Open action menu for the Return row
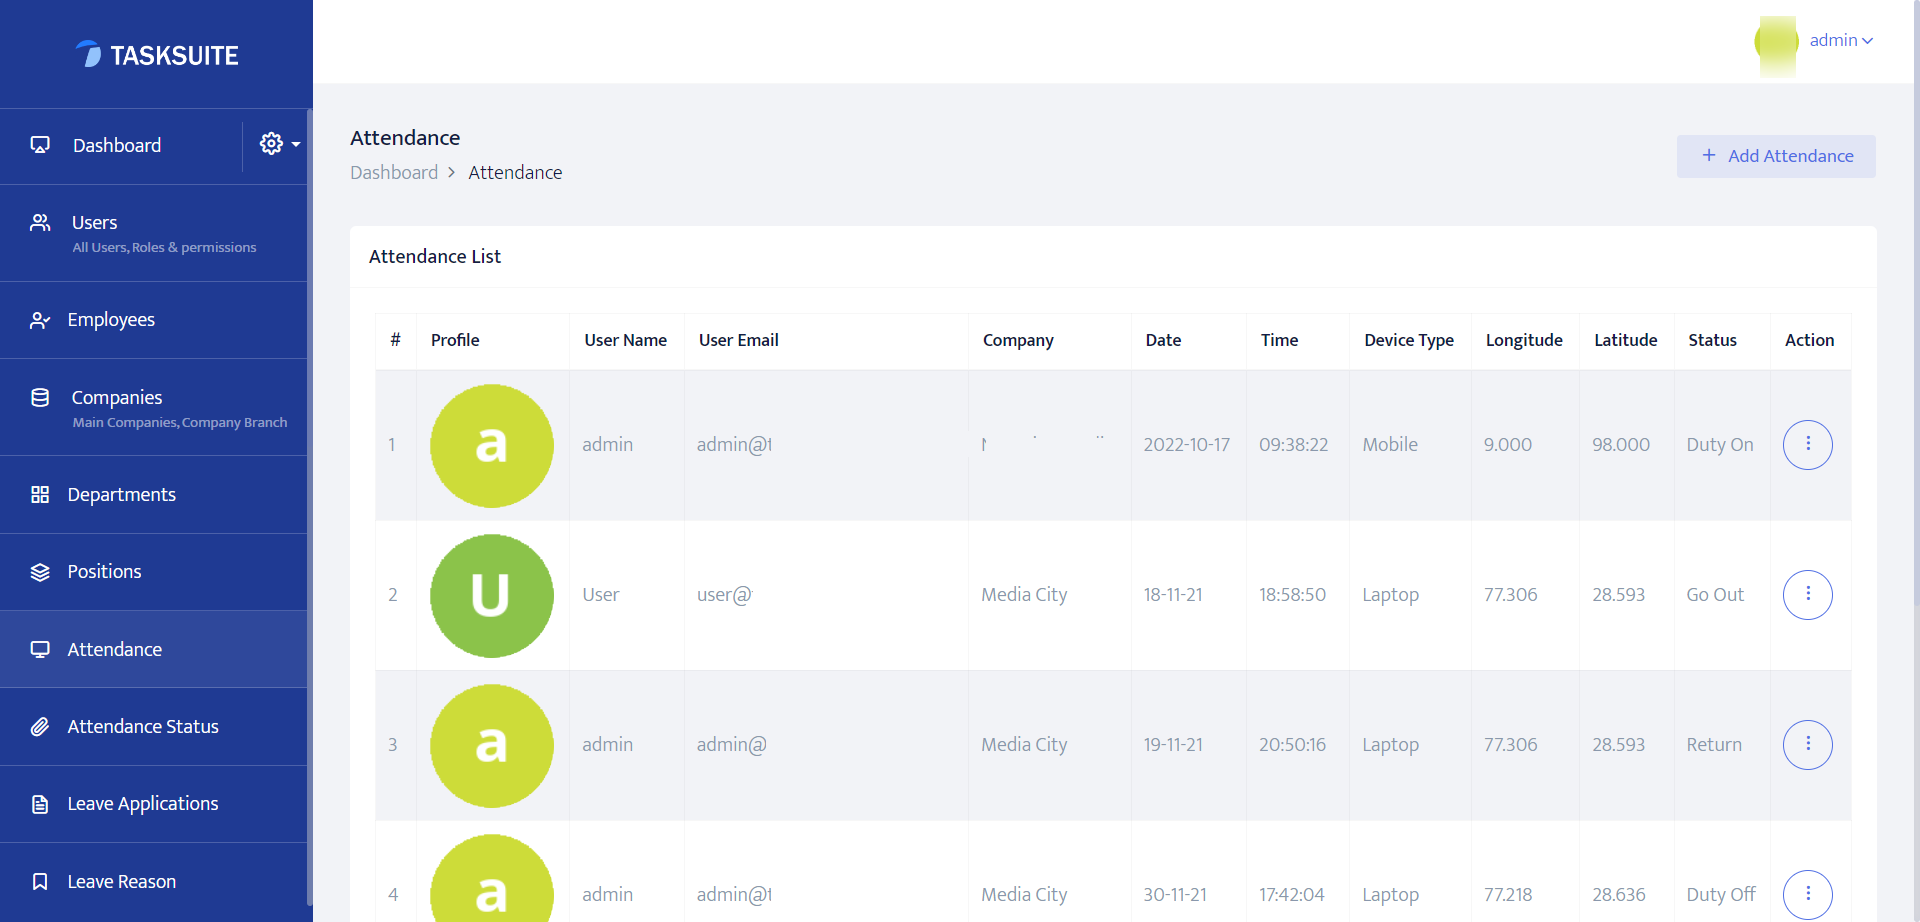 1807,745
